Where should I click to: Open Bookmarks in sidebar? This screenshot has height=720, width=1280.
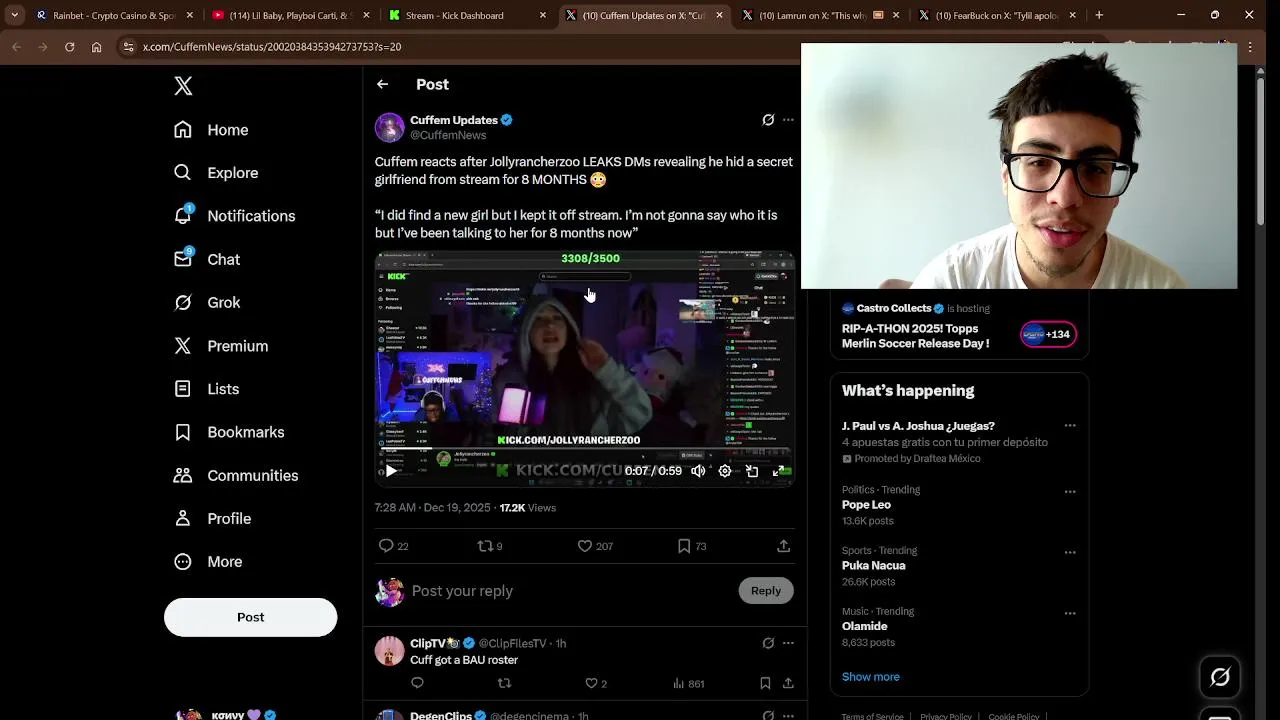(x=229, y=432)
